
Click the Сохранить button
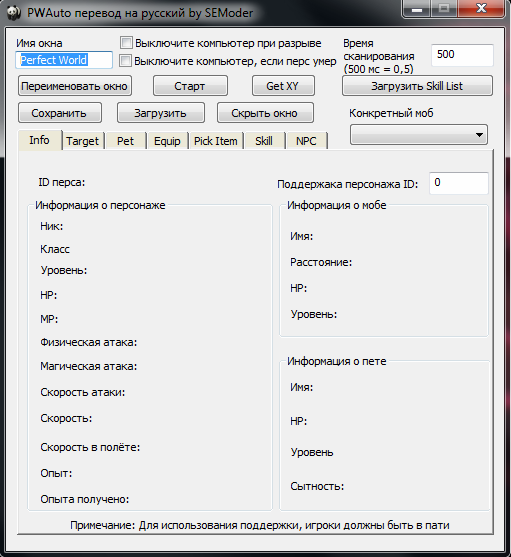click(60, 113)
